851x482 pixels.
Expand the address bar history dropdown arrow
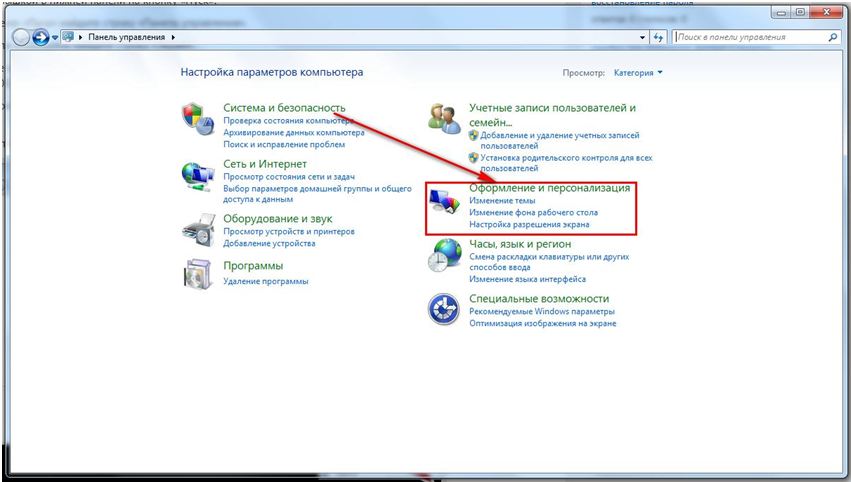pos(642,37)
